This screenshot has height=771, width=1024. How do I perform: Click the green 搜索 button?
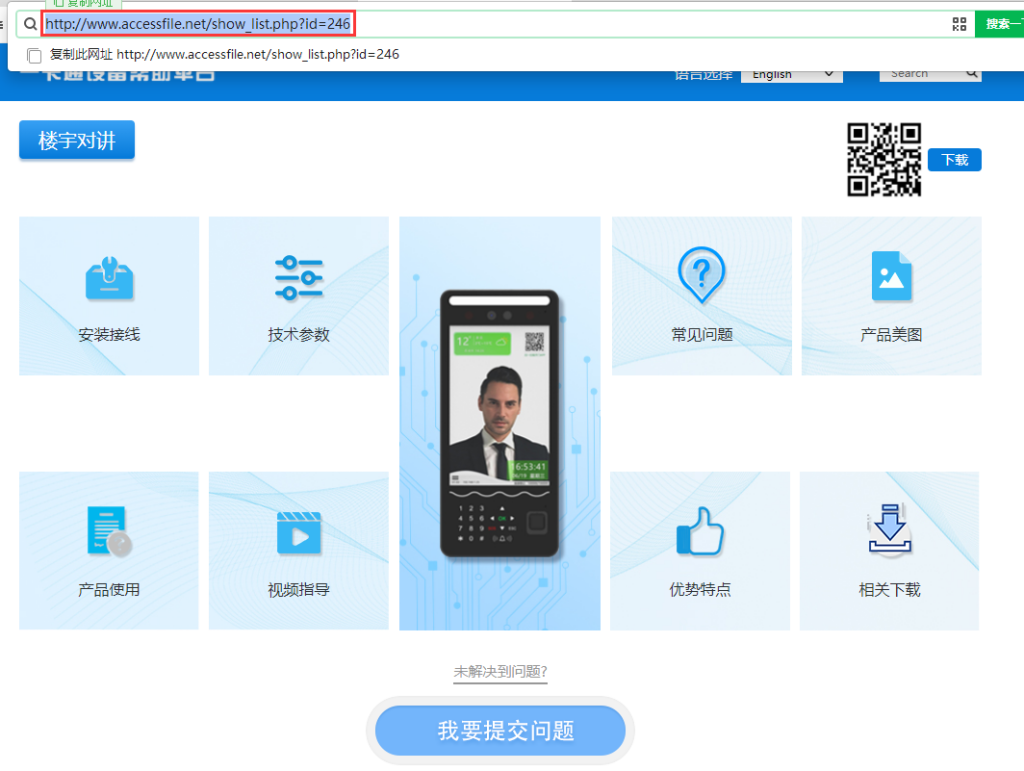[998, 24]
